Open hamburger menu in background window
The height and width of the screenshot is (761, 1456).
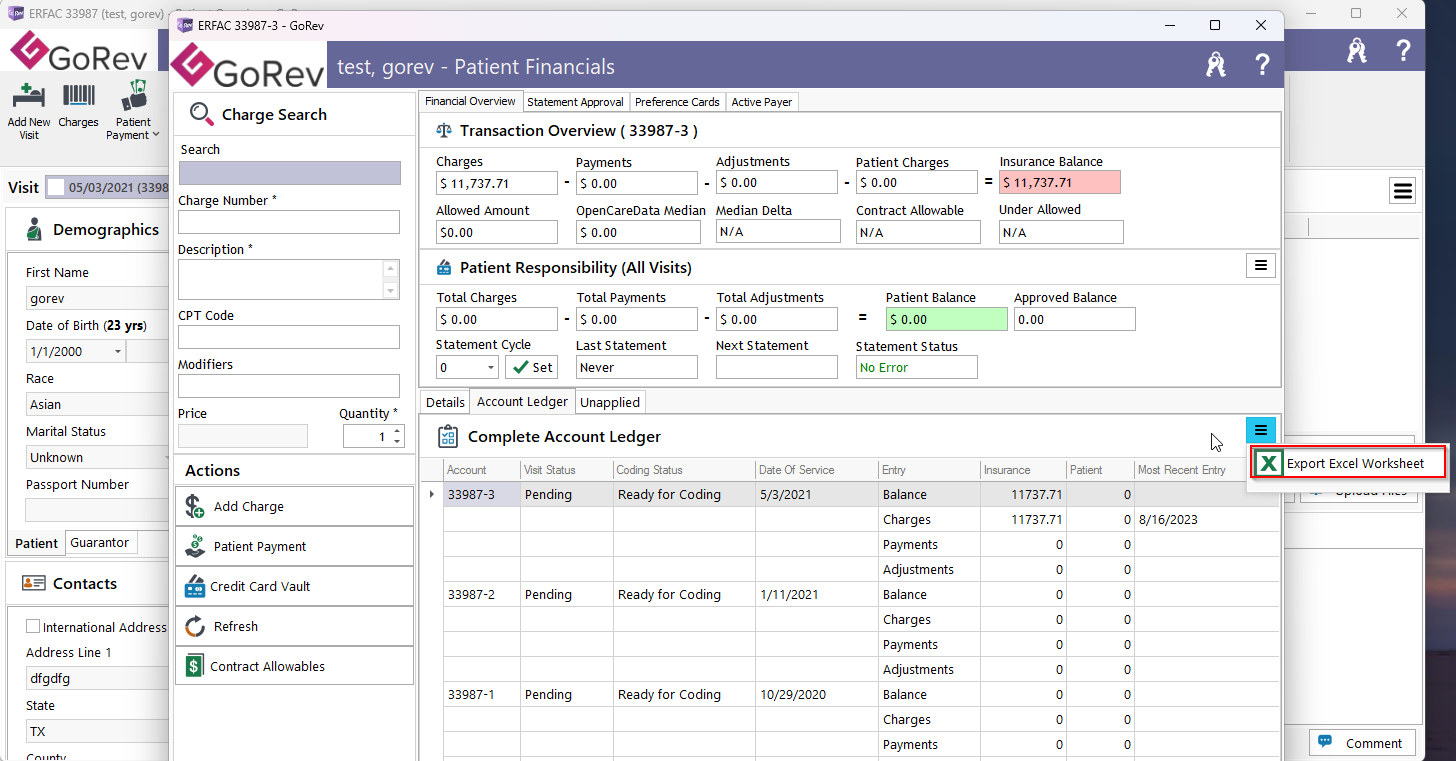pos(1402,191)
